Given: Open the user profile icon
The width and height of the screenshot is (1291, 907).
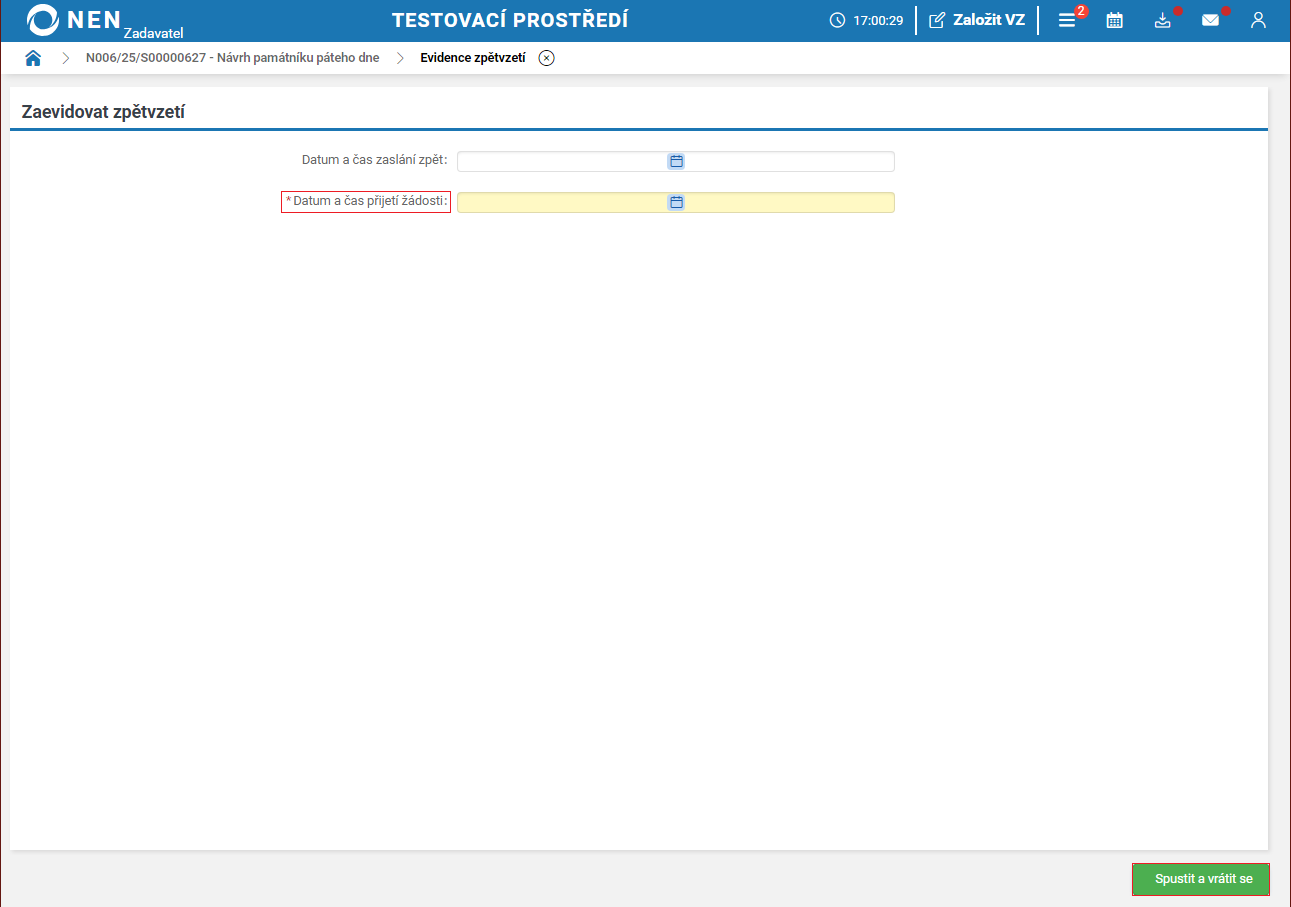Looking at the screenshot, I should (x=1258, y=20).
